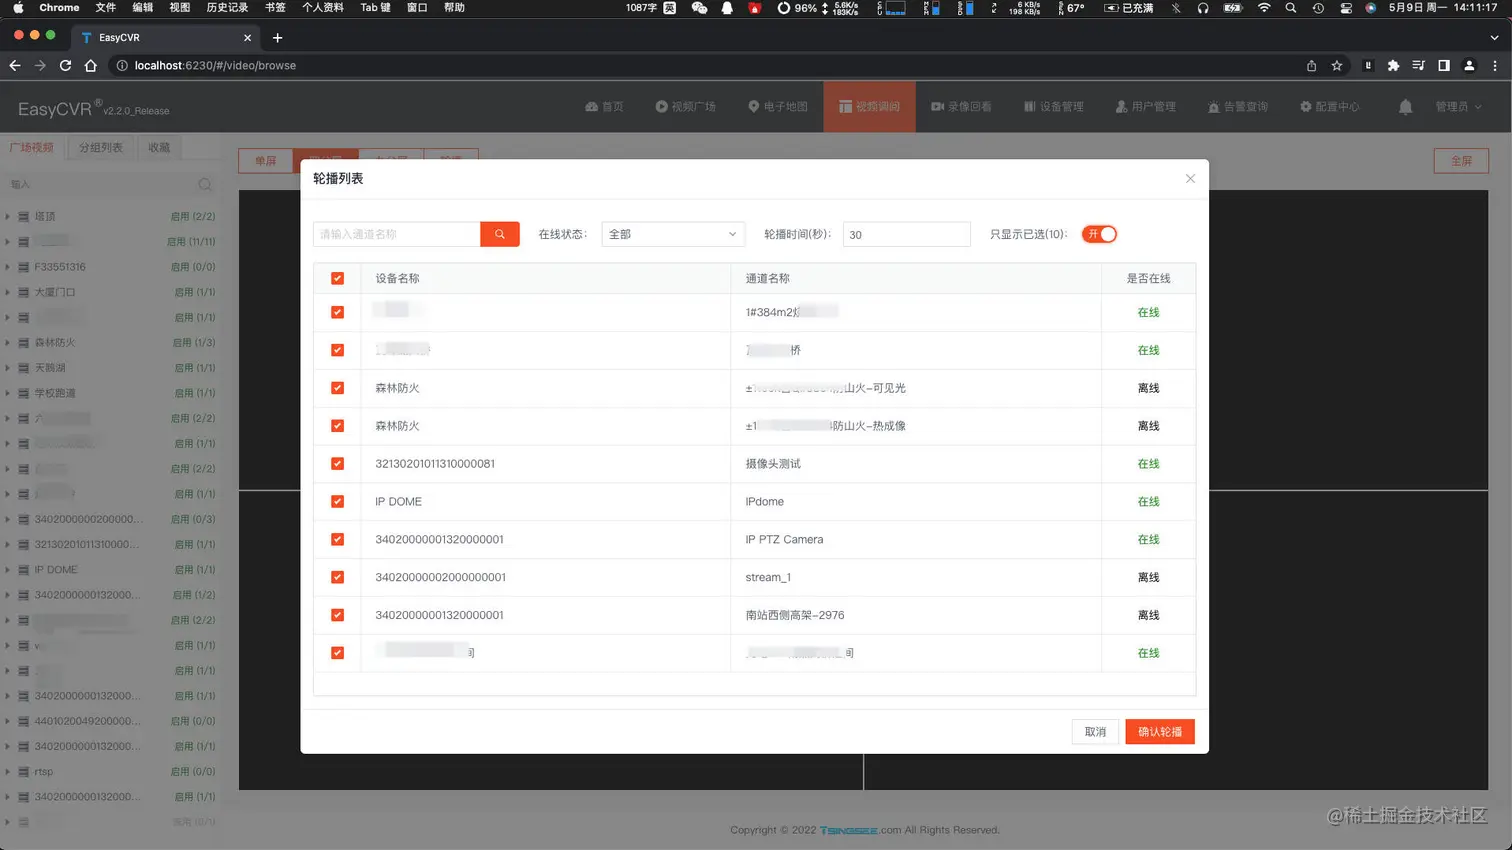This screenshot has width=1512, height=850.
Task: Open the 历史记录 menu in macOS menu bar
Action: [x=227, y=8]
